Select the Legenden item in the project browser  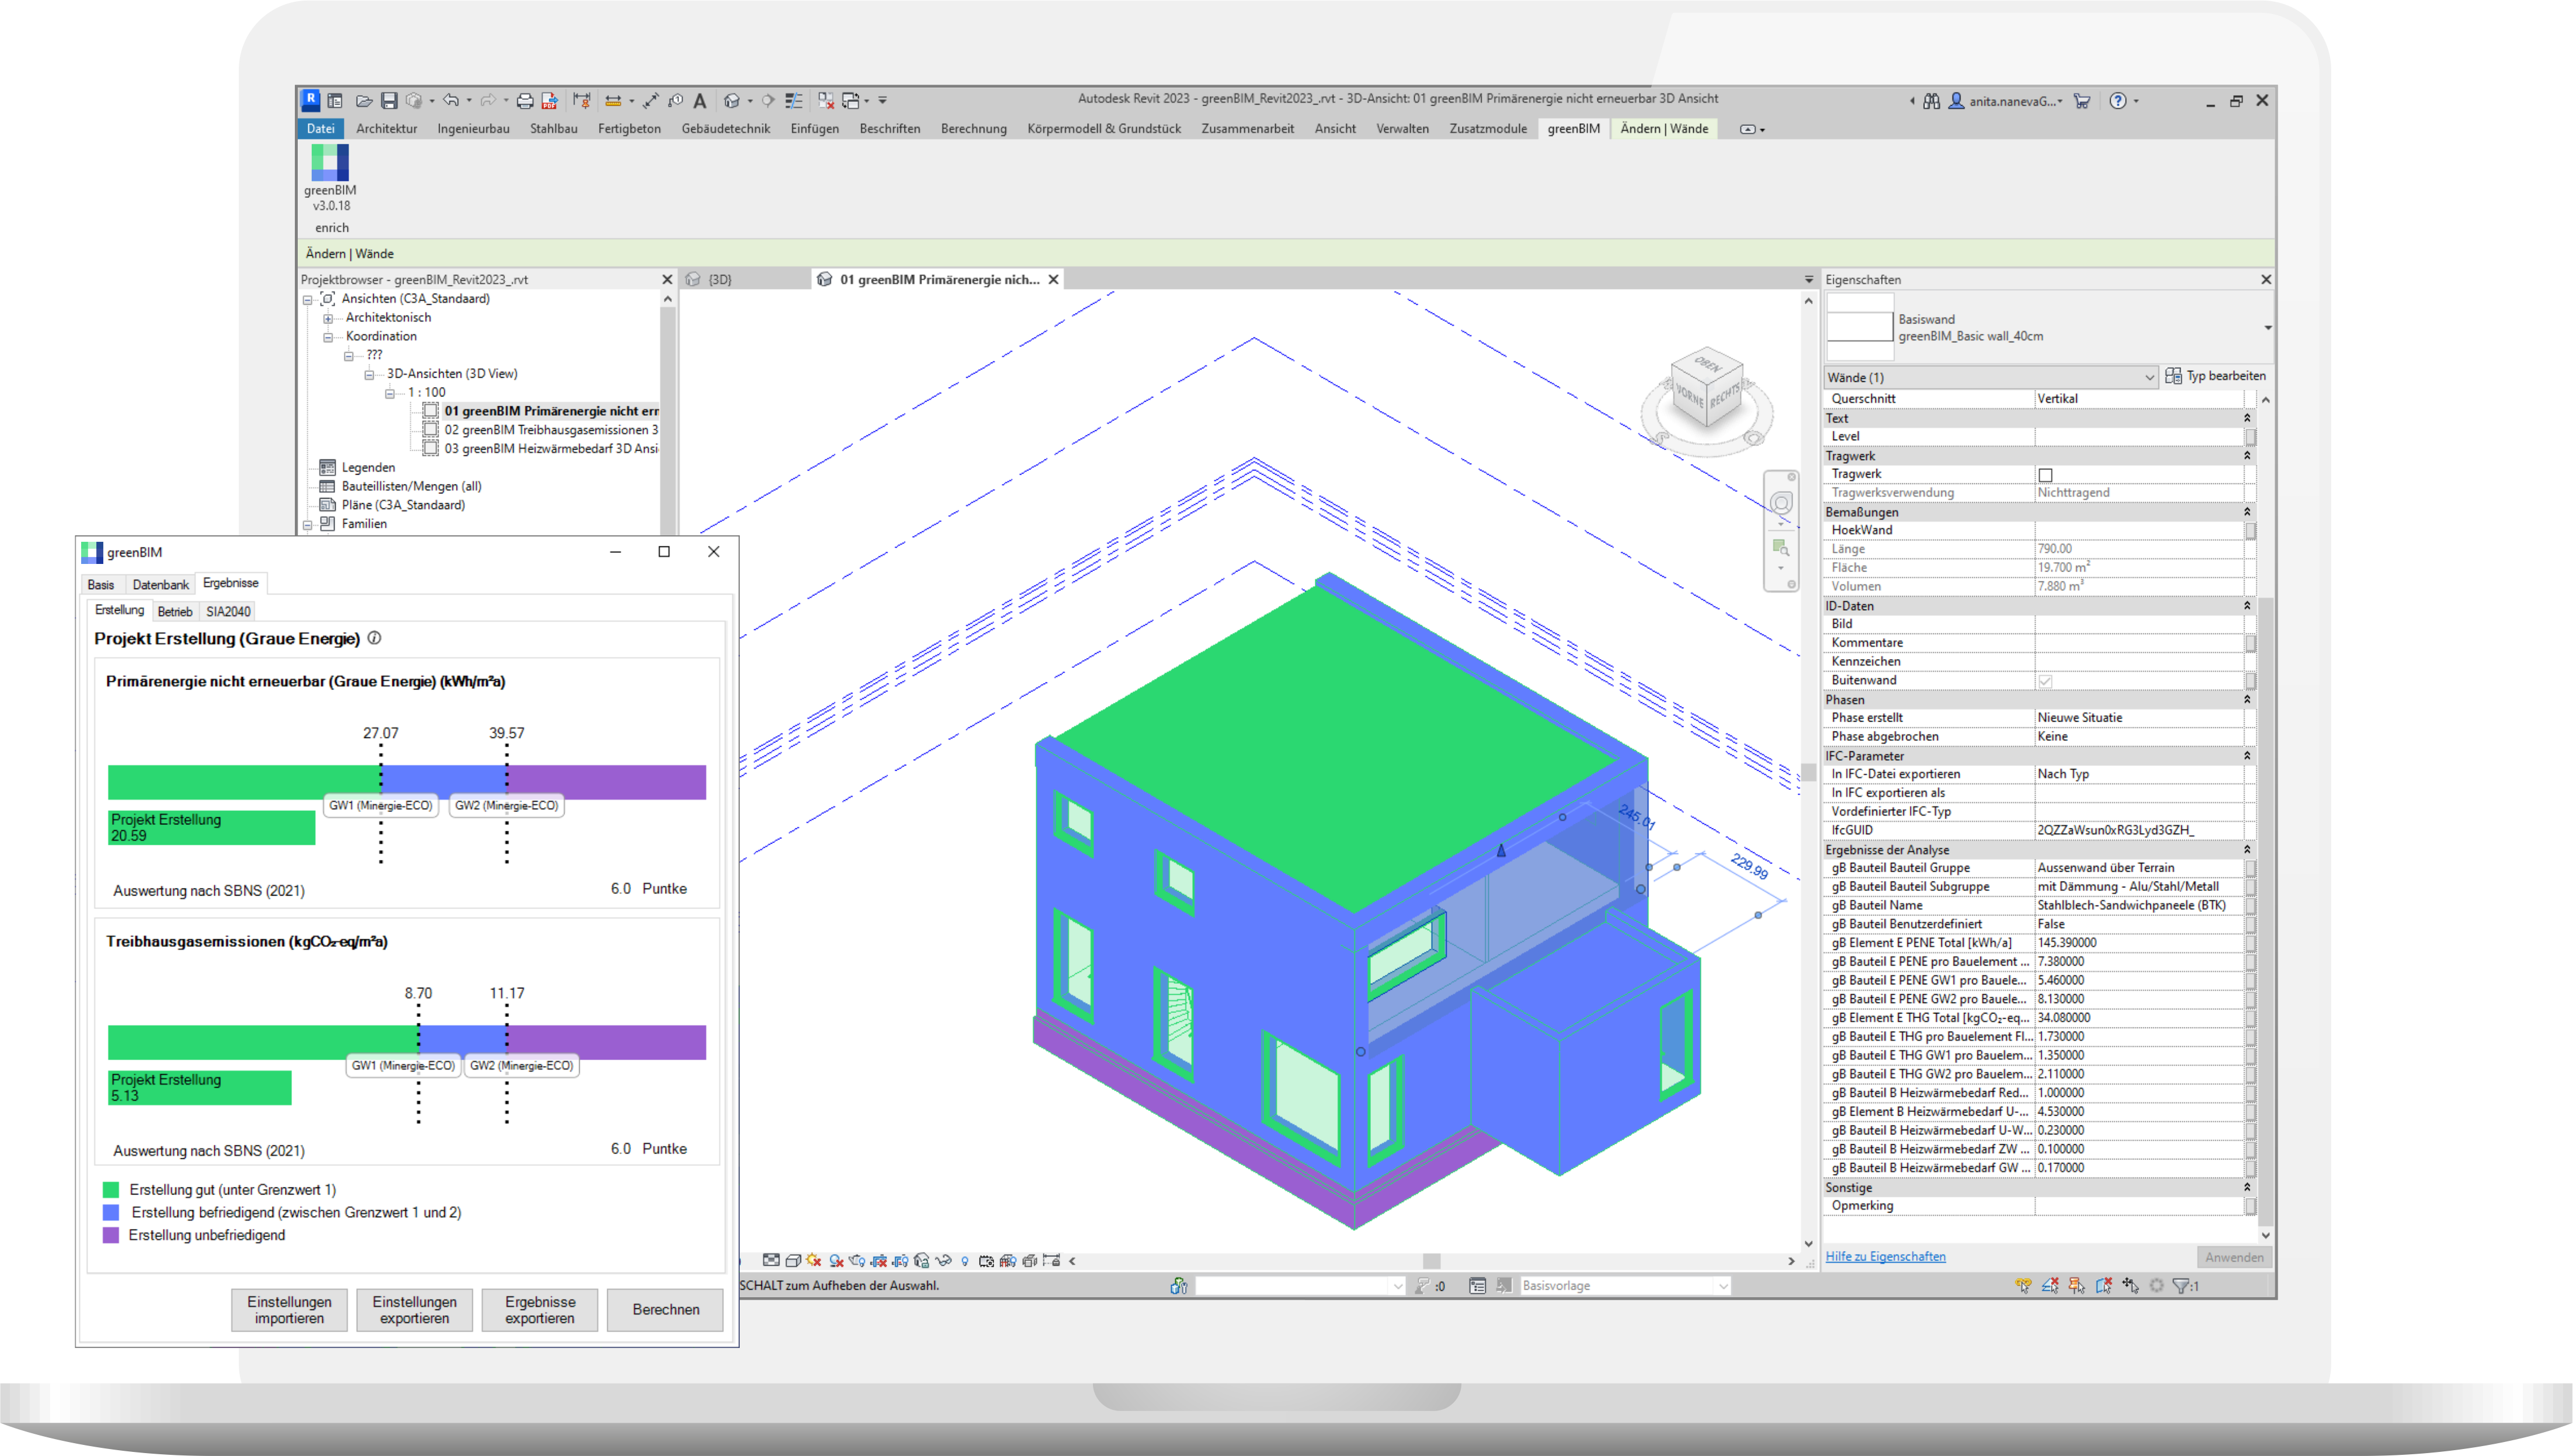368,468
